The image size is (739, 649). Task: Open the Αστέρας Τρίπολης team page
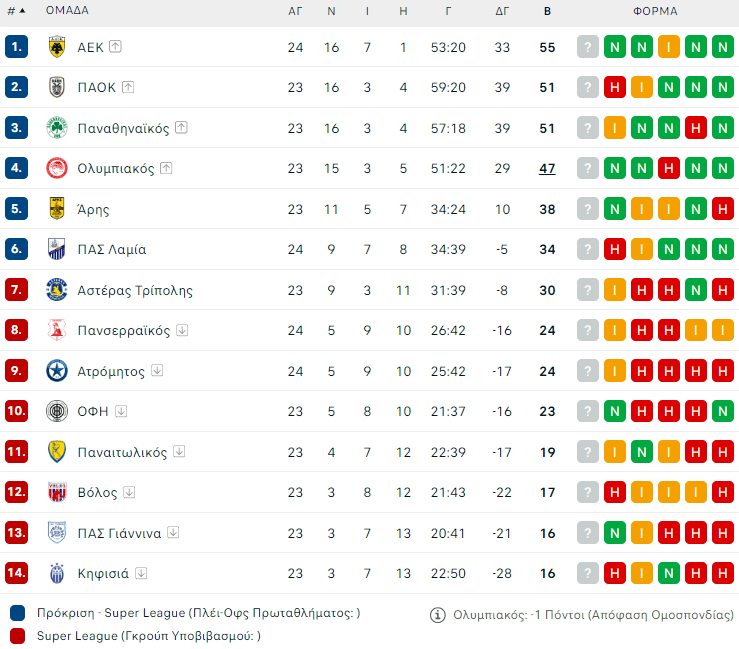pyautogui.click(x=134, y=290)
